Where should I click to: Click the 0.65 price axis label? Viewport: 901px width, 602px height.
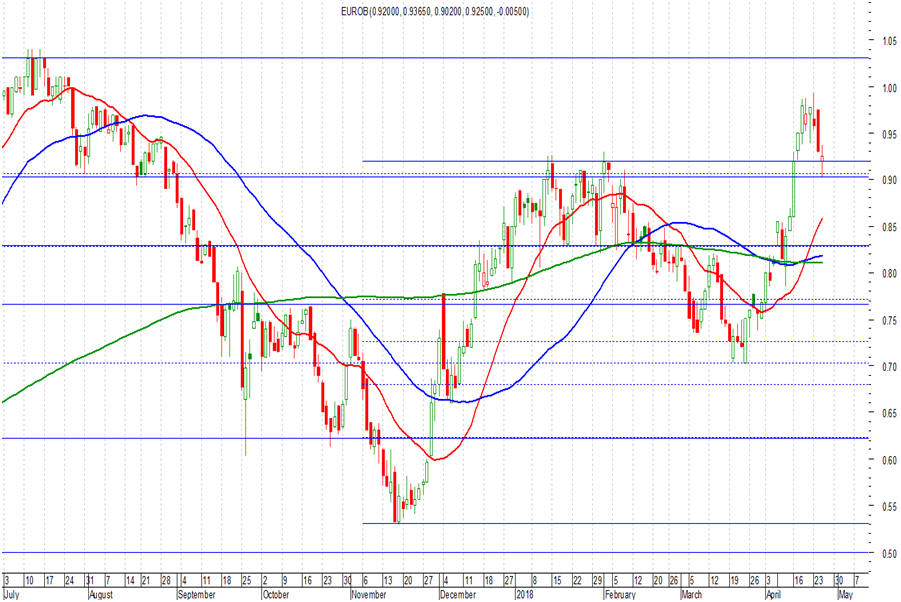pos(890,413)
